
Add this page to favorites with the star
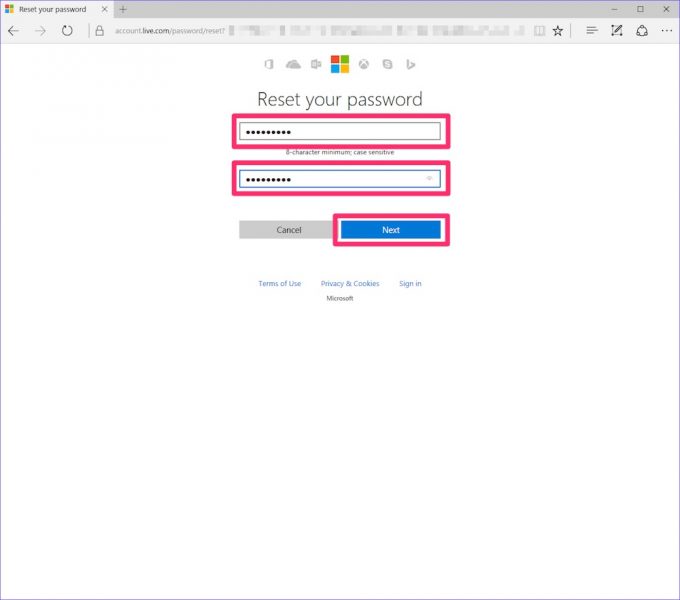click(558, 31)
